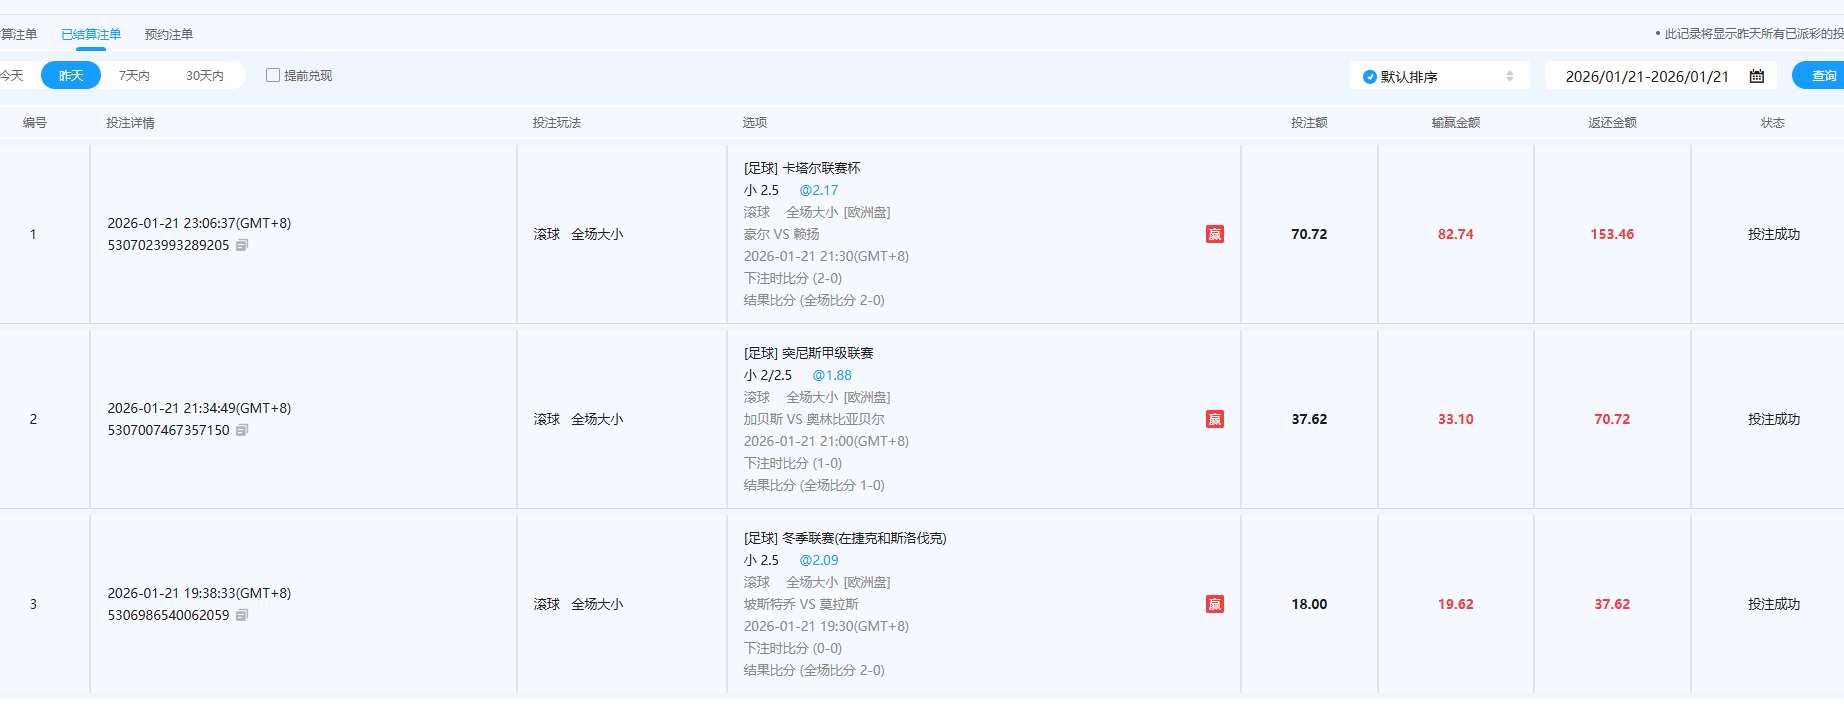Click the match 加贝斯 VS 奥林比亚贝尔
The height and width of the screenshot is (728, 1844).
814,419
